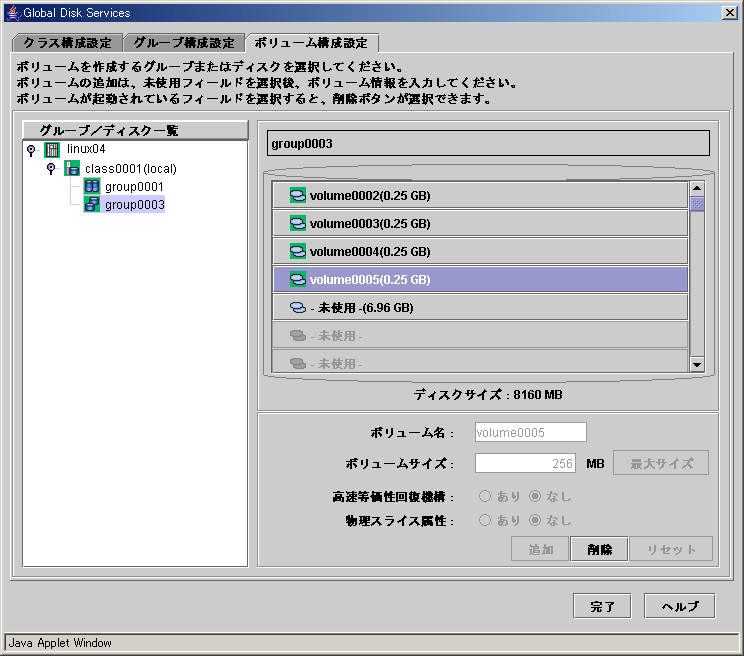
Task: Click the linux04 host icon in tree
Action: click(x=53, y=149)
